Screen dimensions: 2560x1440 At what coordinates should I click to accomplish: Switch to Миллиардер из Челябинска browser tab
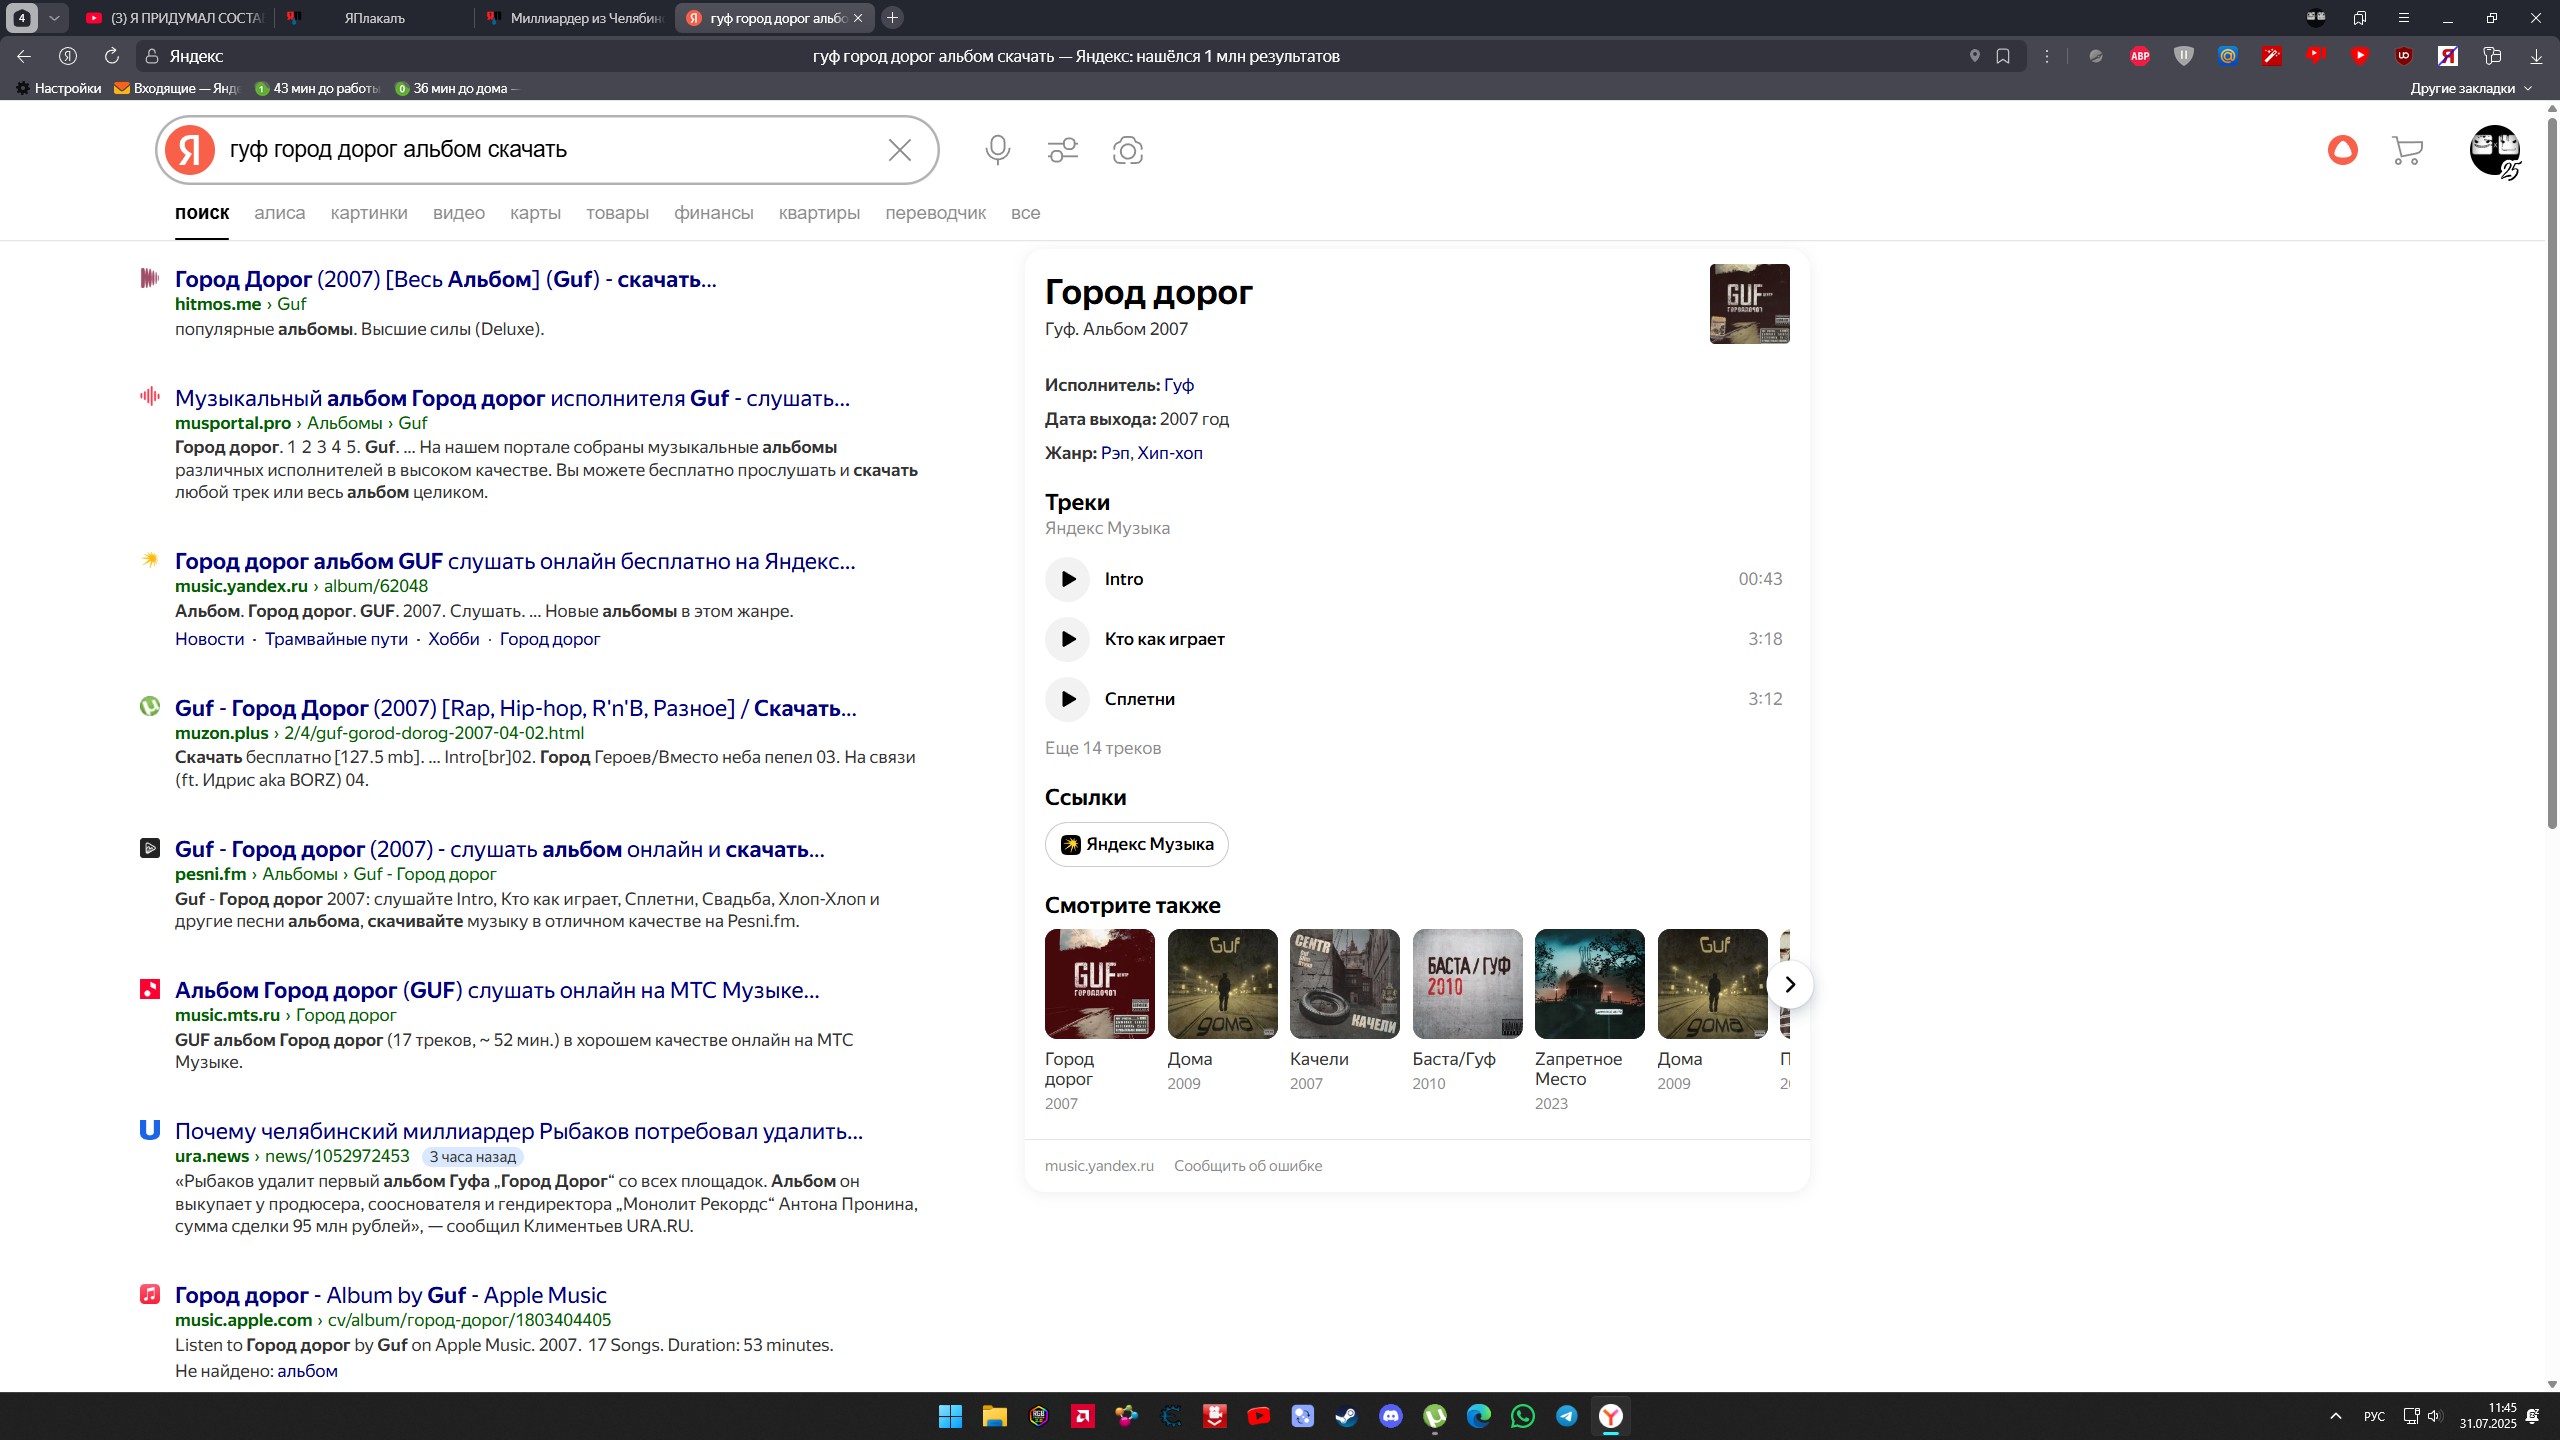point(573,18)
